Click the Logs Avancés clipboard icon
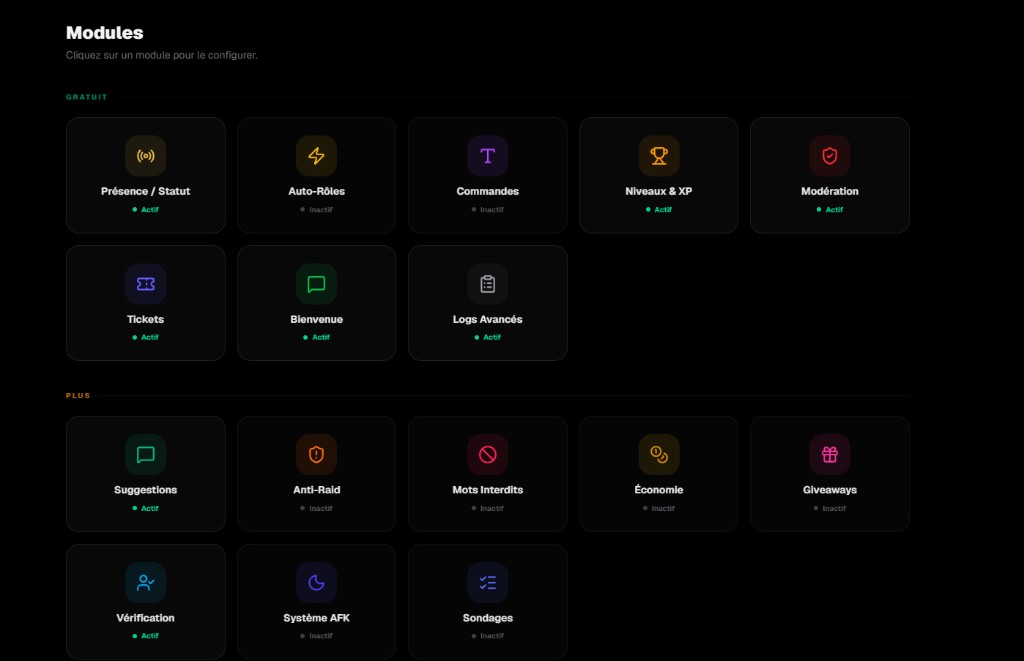The height and width of the screenshot is (661, 1024). tap(488, 284)
